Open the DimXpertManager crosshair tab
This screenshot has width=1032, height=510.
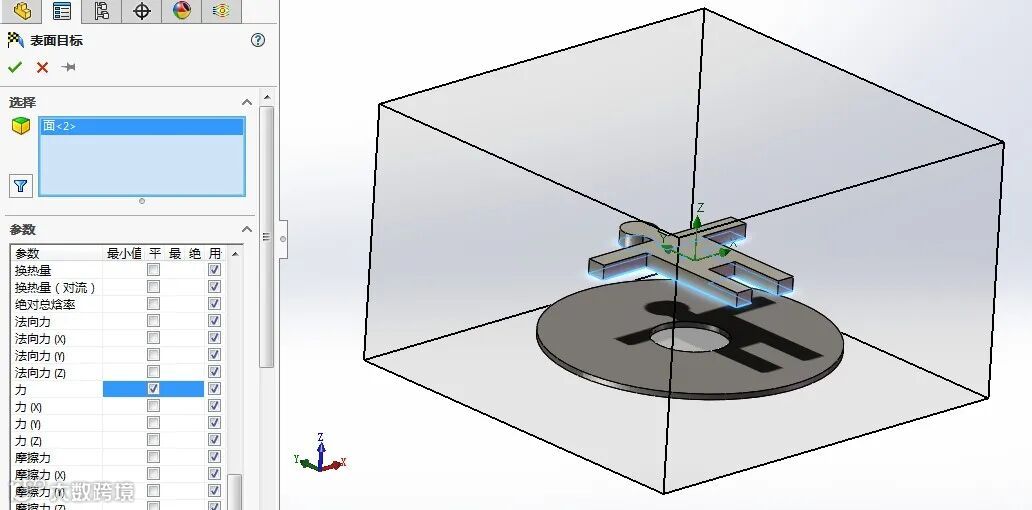142,11
